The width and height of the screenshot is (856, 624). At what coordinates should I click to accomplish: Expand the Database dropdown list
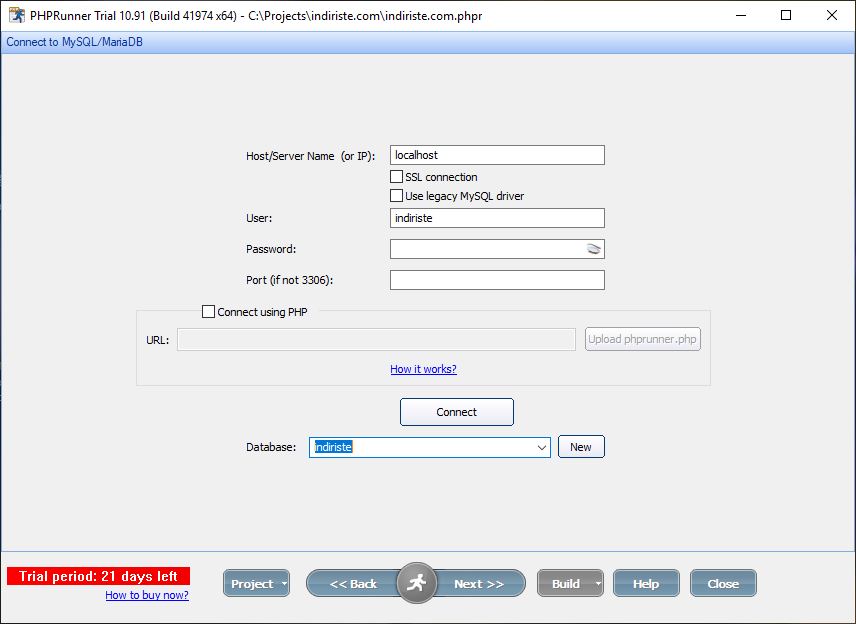(x=542, y=447)
